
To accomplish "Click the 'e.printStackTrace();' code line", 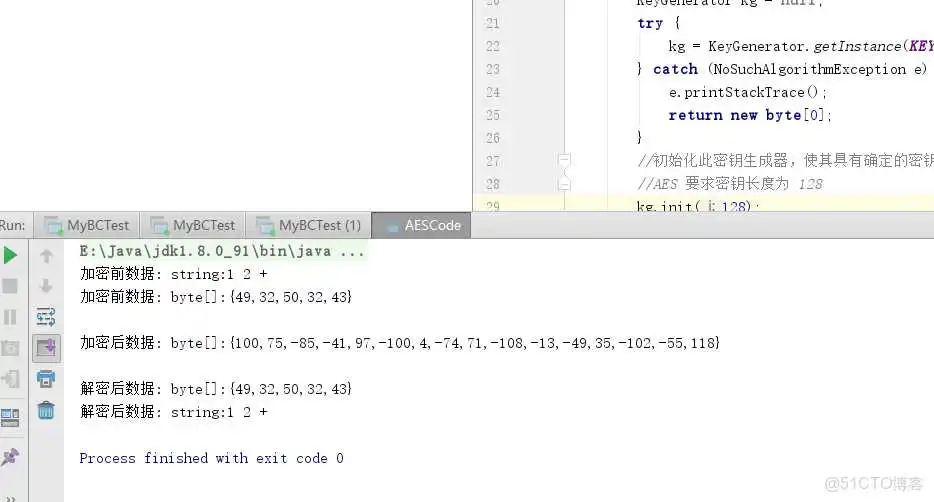I will [748, 92].
